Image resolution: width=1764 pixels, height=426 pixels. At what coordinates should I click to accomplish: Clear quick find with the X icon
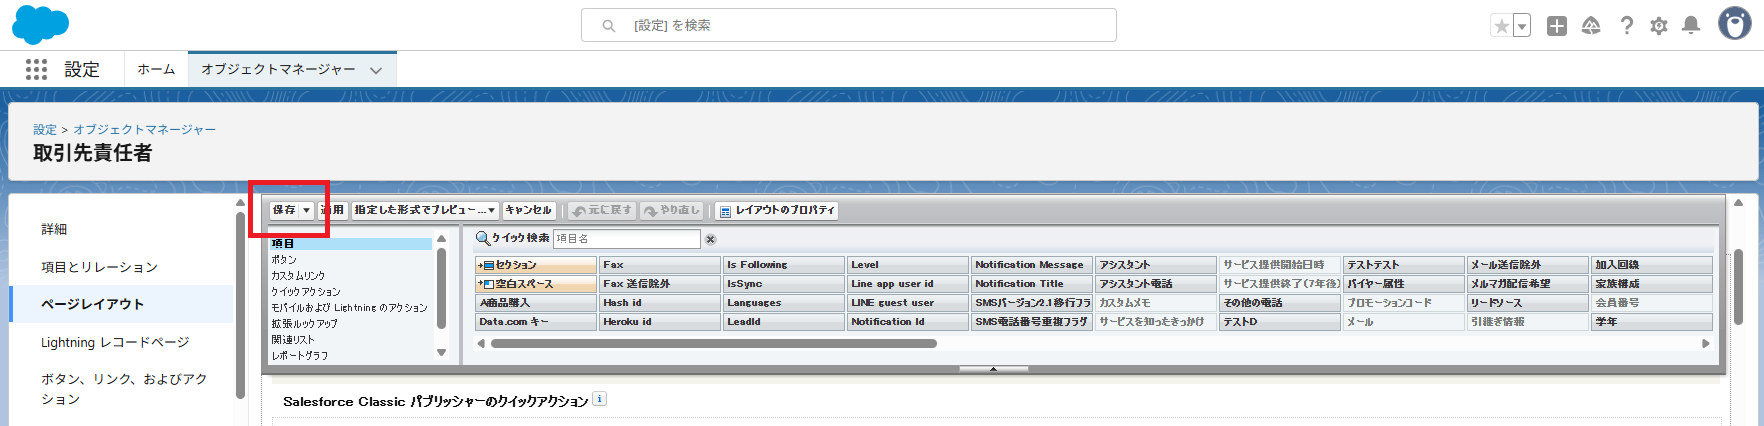(711, 239)
